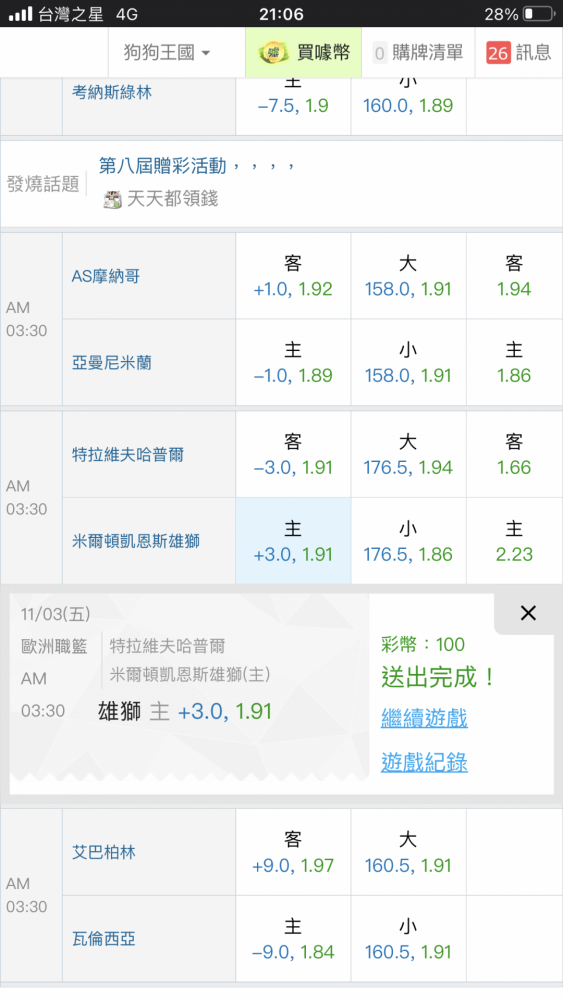Open the 瓦倫西亞 team link
Viewport: 563px width, 1000px height.
104,939
